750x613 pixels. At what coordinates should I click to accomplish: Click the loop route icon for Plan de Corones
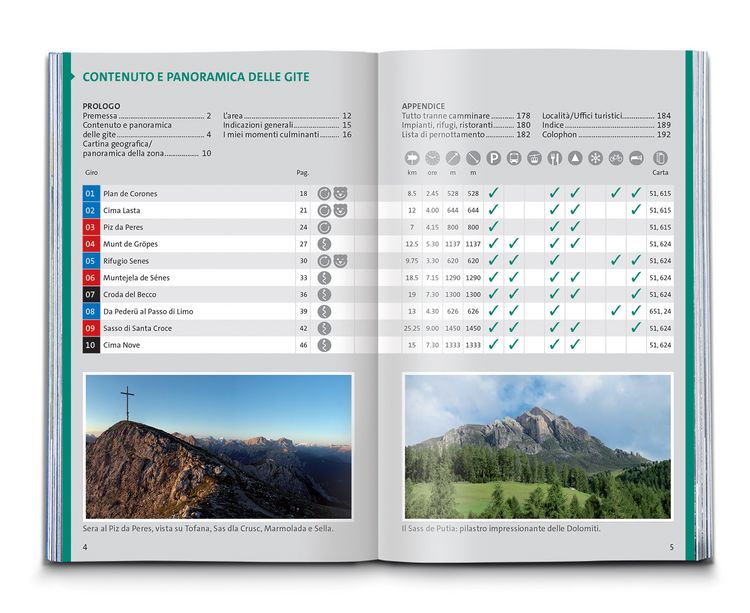(x=324, y=194)
